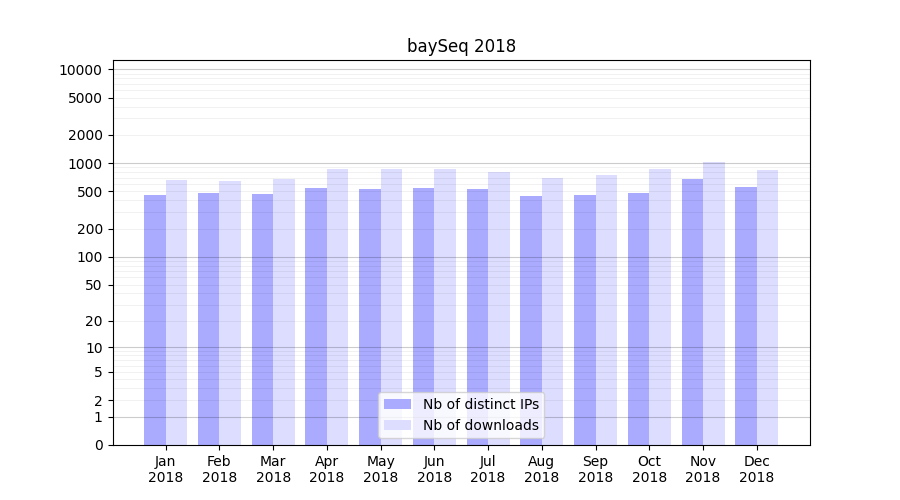Click the Oct 2018 x-axis label

(x=649, y=469)
